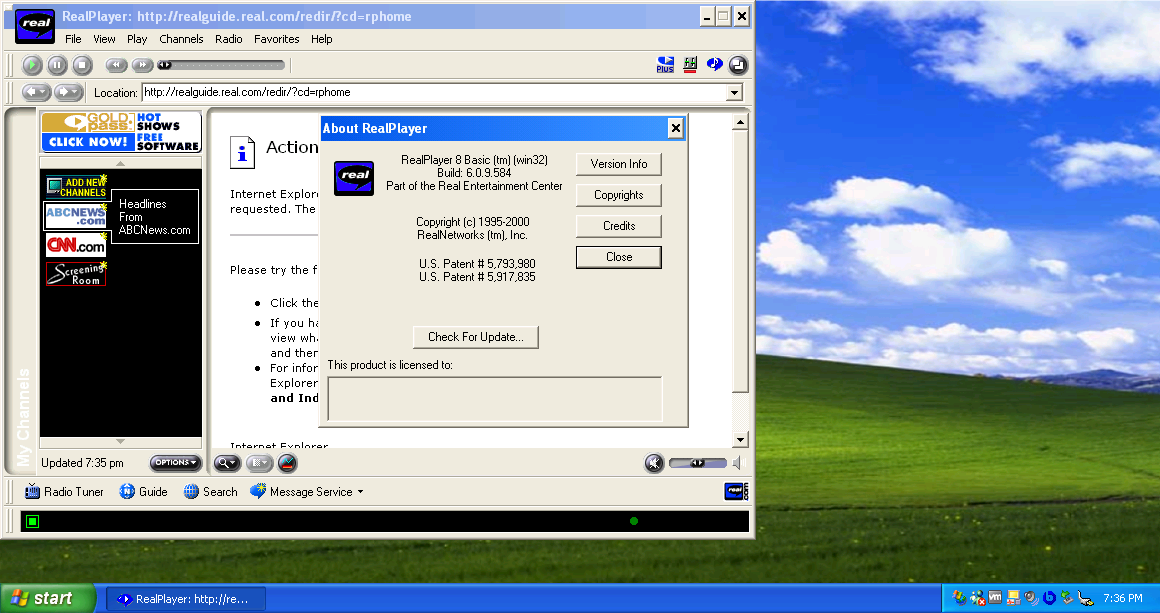Open the CNN.com channel
This screenshot has height=613, width=1160.
tap(75, 245)
